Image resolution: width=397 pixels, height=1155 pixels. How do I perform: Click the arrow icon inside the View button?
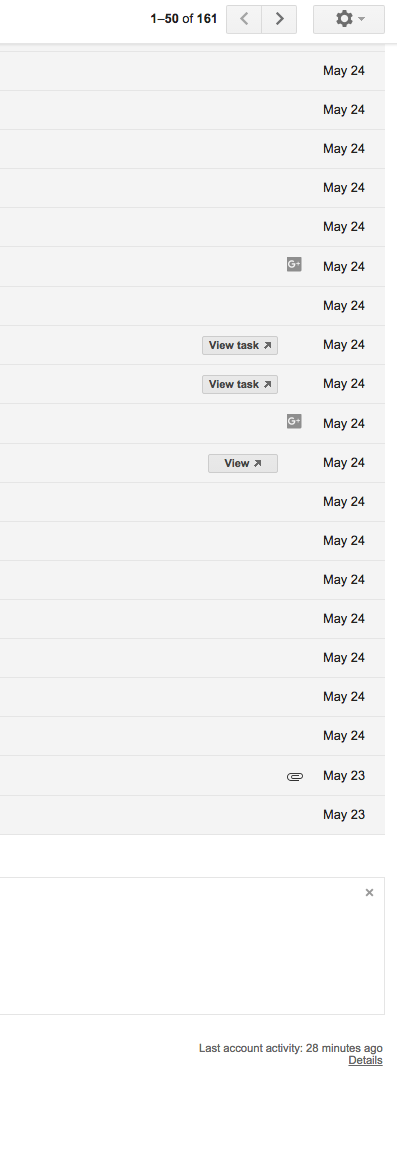coord(258,463)
